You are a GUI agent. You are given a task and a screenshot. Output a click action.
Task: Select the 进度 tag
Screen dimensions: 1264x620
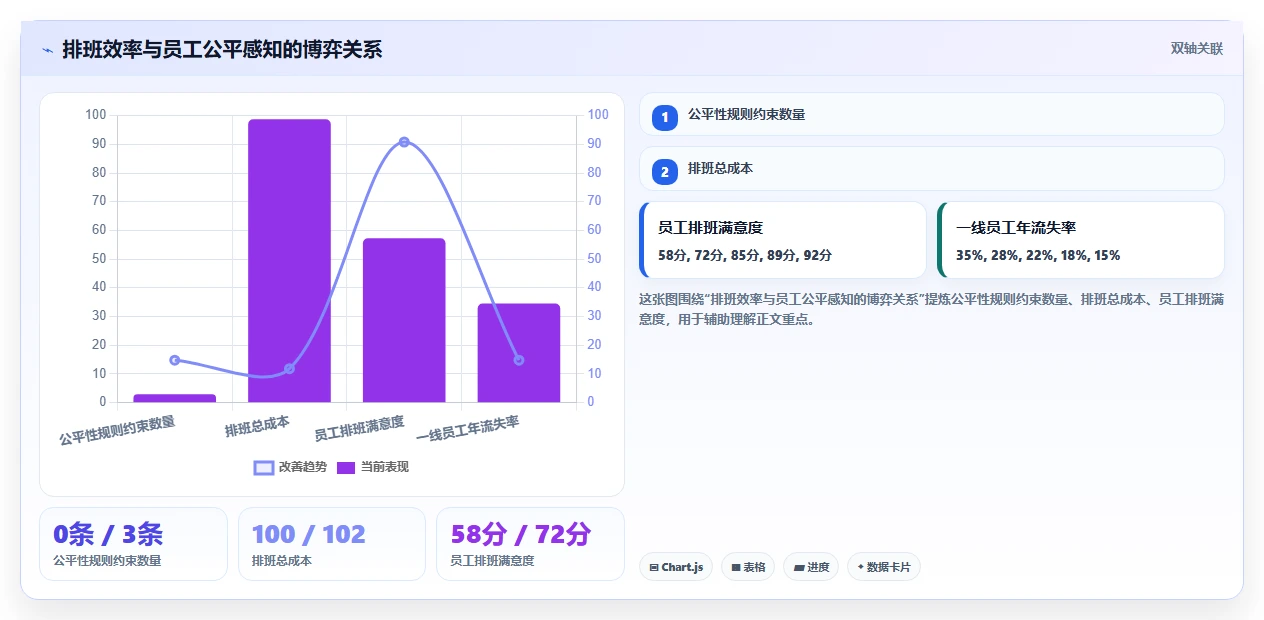[811, 567]
